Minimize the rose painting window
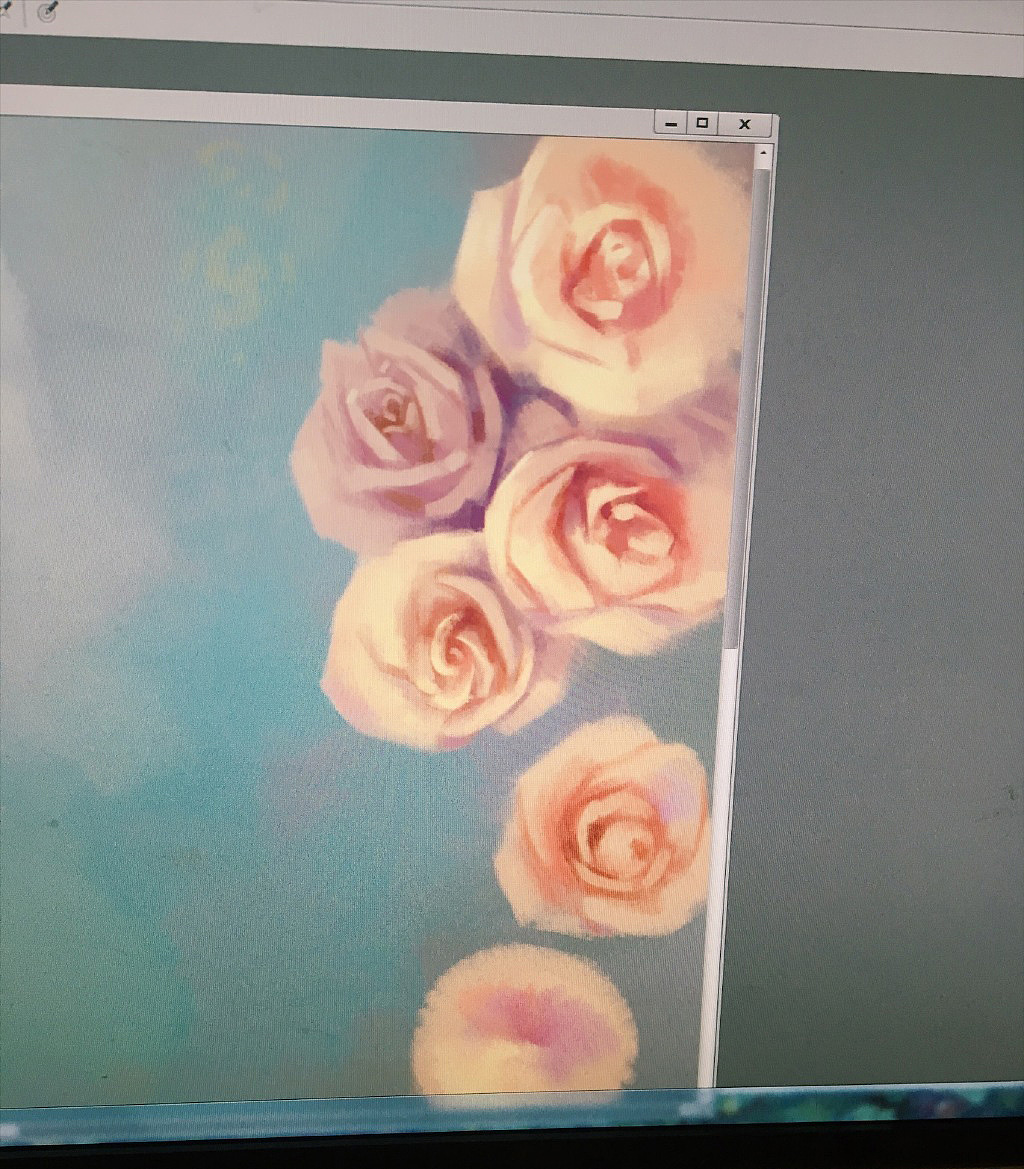The image size is (1024, 1169). 671,123
